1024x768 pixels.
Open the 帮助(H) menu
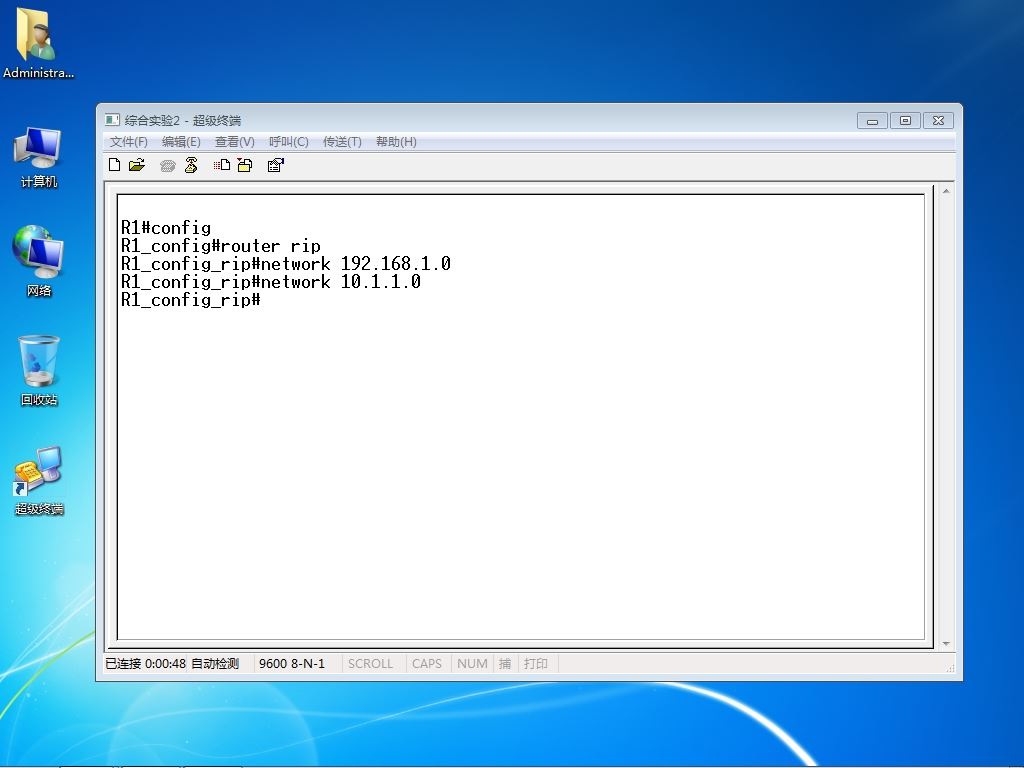pyautogui.click(x=396, y=142)
